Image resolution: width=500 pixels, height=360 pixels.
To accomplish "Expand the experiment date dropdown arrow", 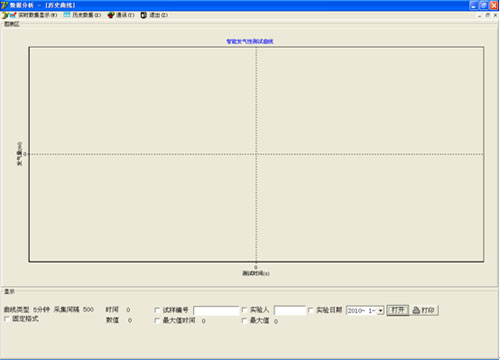I will coord(380,311).
